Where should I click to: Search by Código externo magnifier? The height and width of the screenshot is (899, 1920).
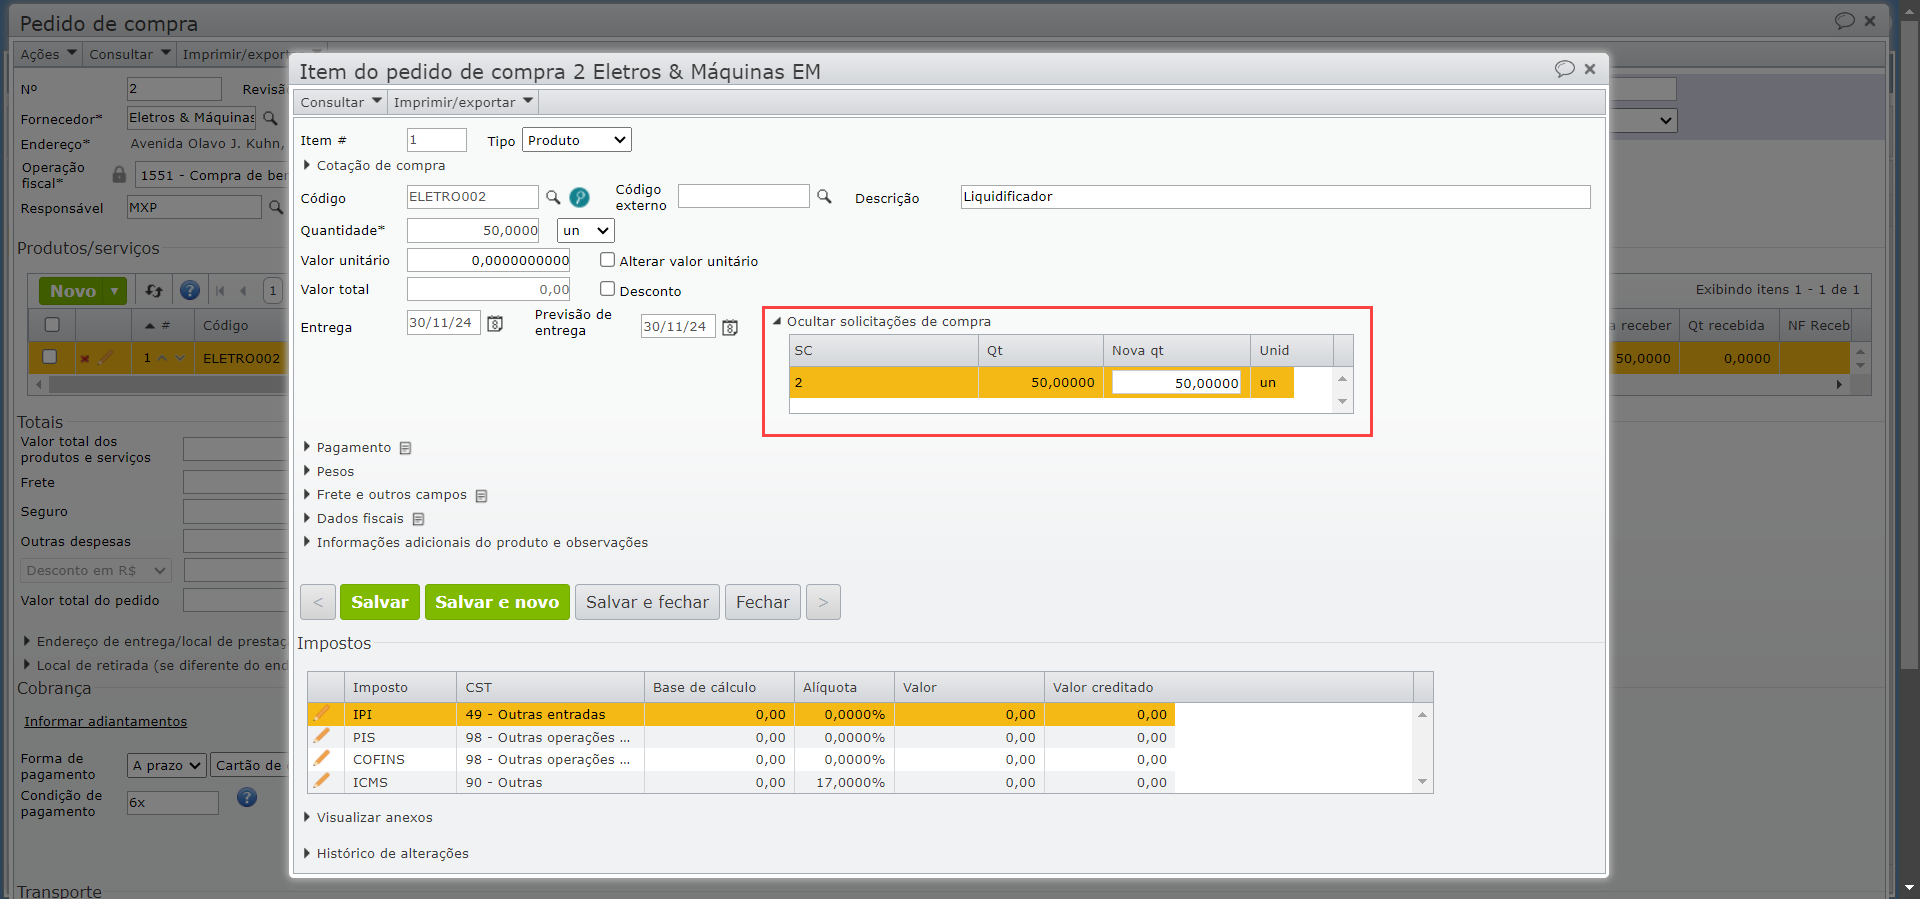pyautogui.click(x=824, y=196)
